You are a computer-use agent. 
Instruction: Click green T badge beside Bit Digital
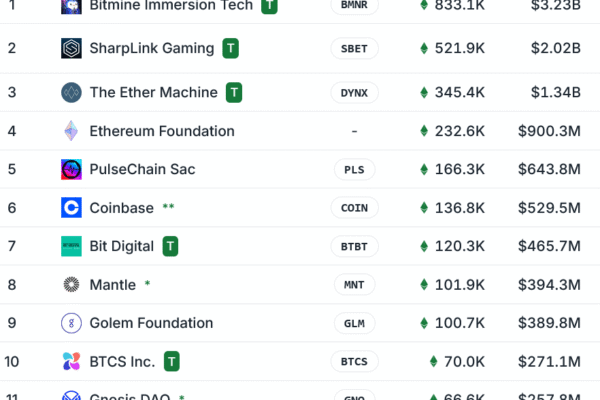pyautogui.click(x=171, y=246)
